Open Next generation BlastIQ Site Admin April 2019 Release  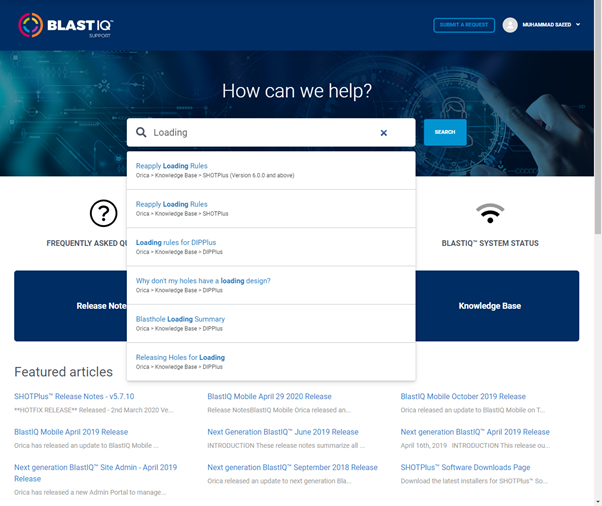click(x=96, y=473)
